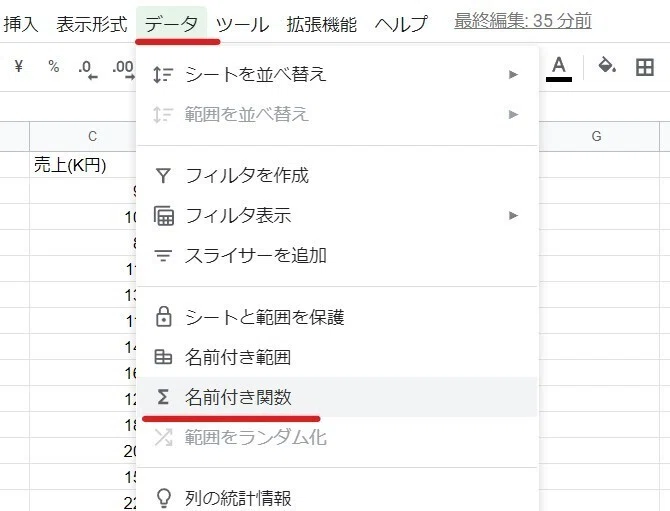This screenshot has height=511, width=670.
Task: Expand the フィルタ表示 submenu arrow
Action: coord(513,215)
